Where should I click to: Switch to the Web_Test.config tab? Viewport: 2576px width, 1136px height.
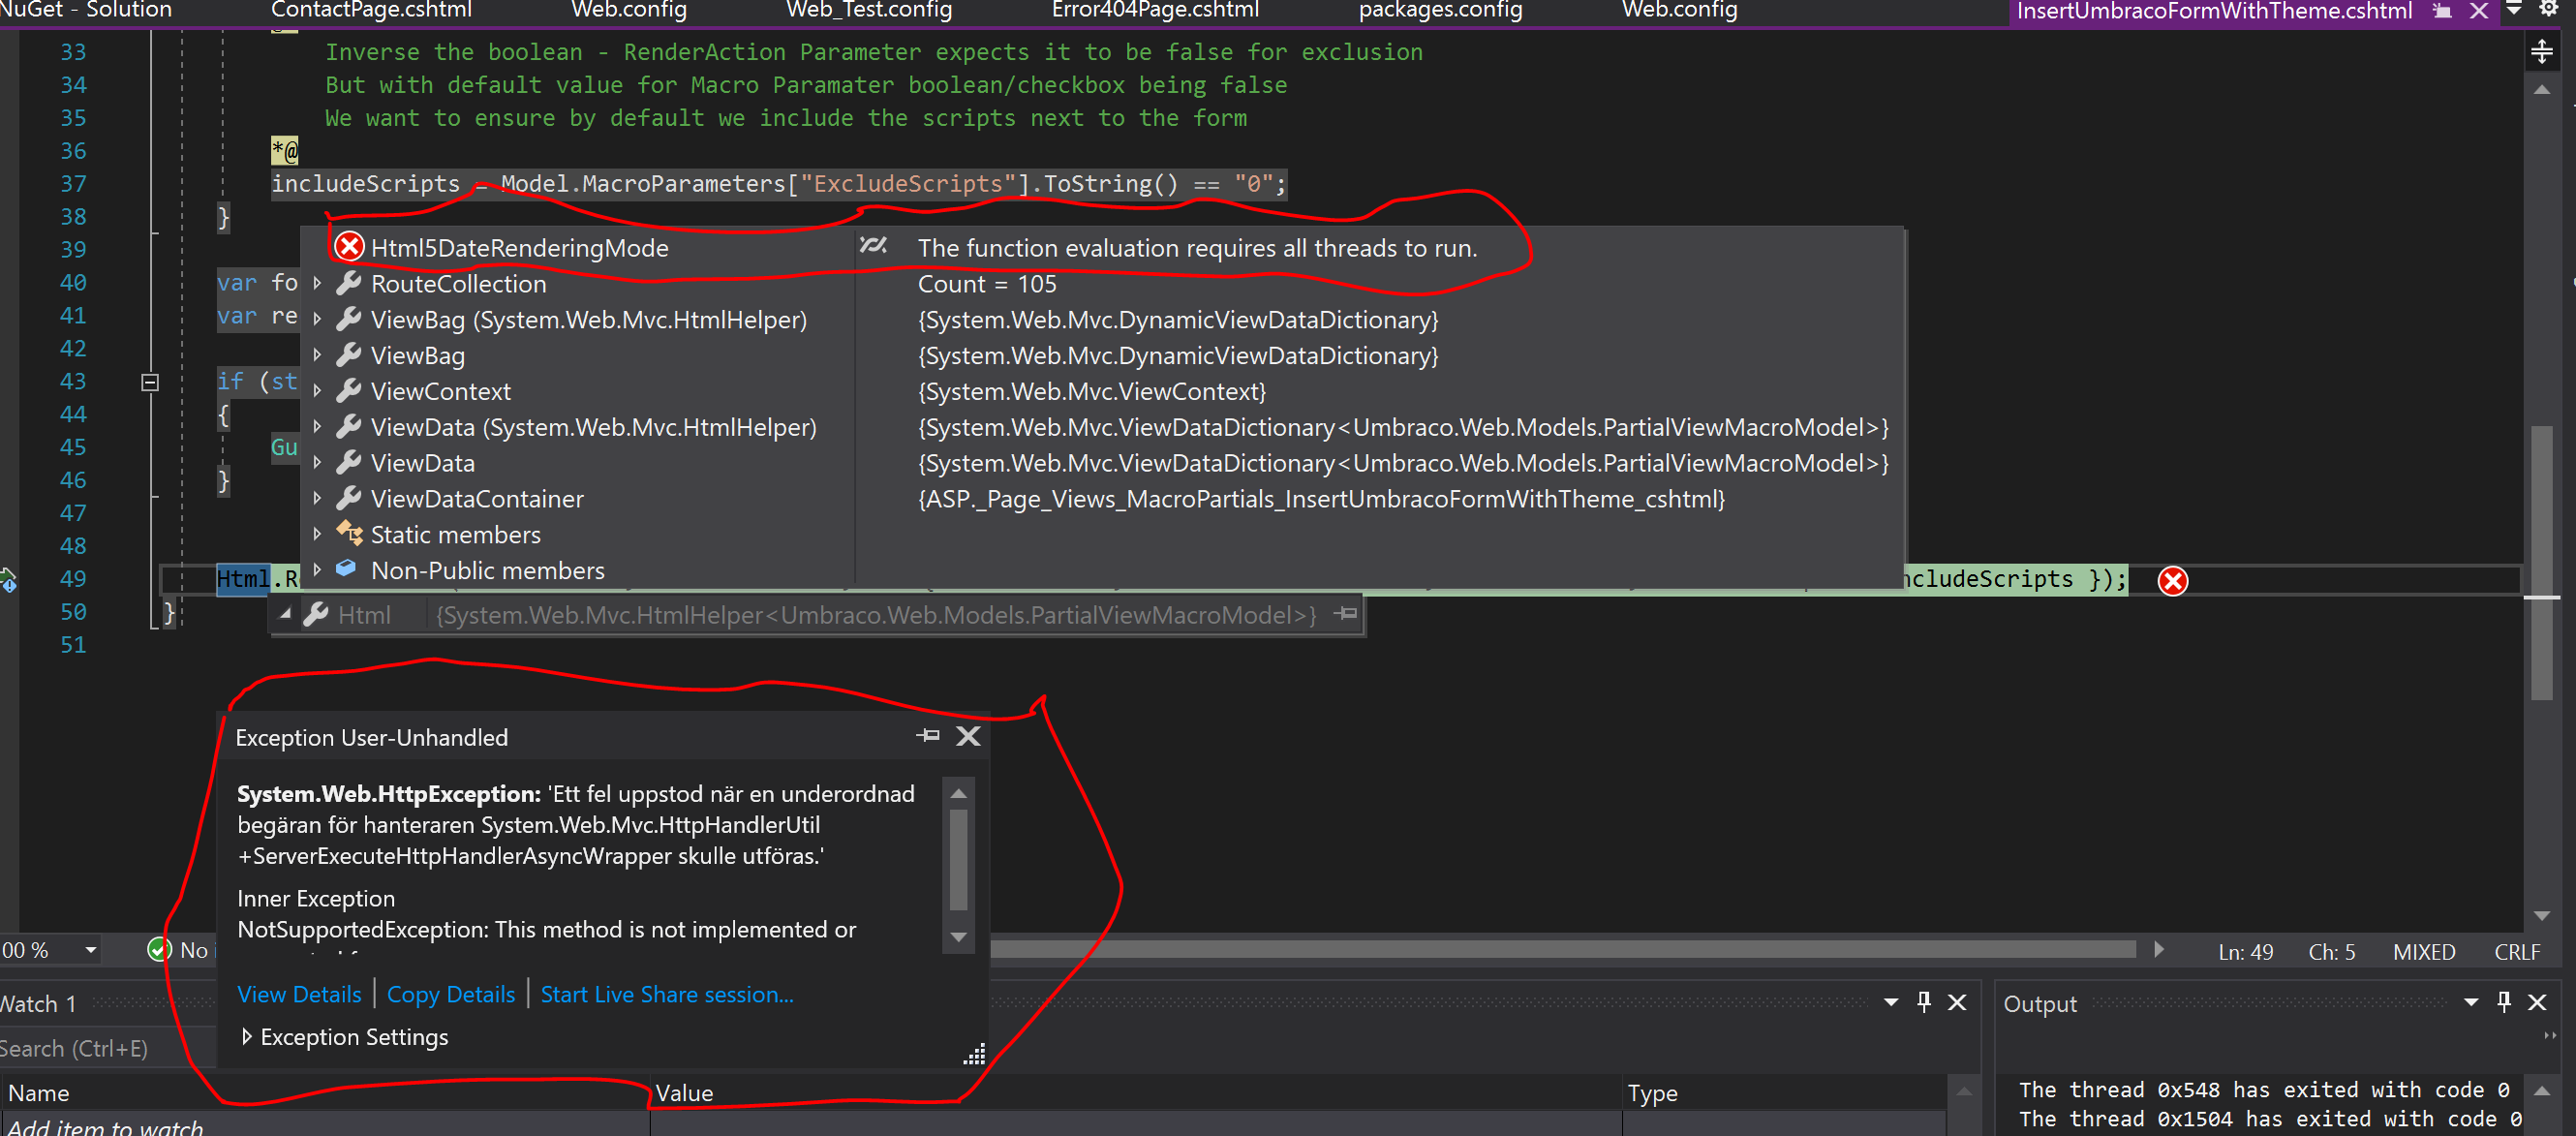pos(869,11)
